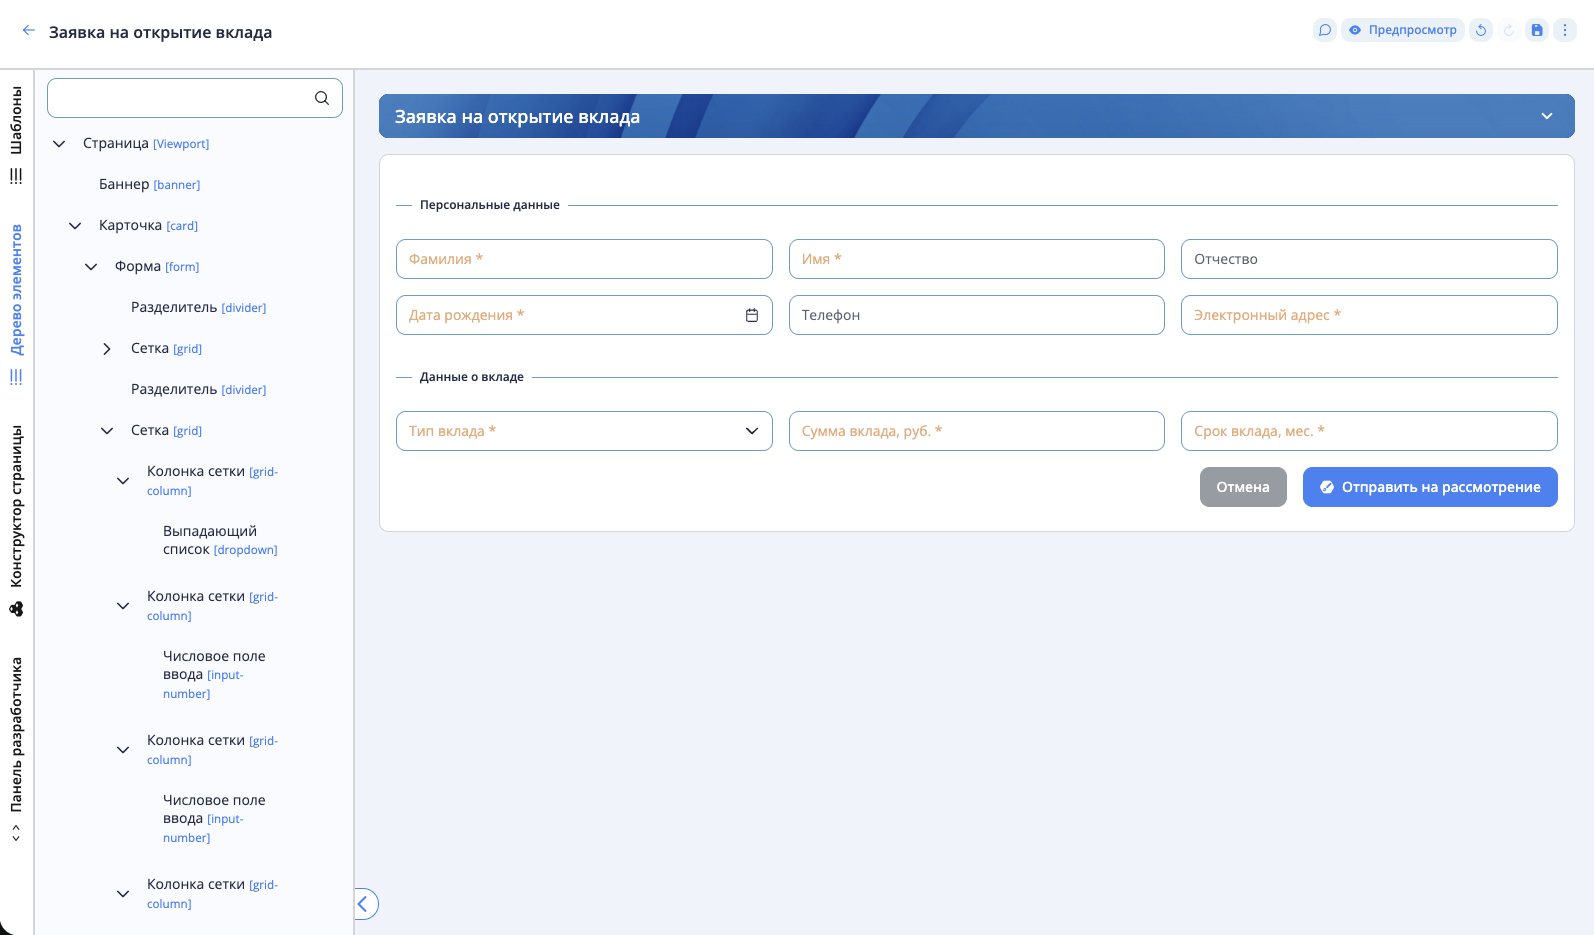Click the search magnifier icon in the tree panel
Viewport: 1594px width, 935px height.
pos(322,98)
